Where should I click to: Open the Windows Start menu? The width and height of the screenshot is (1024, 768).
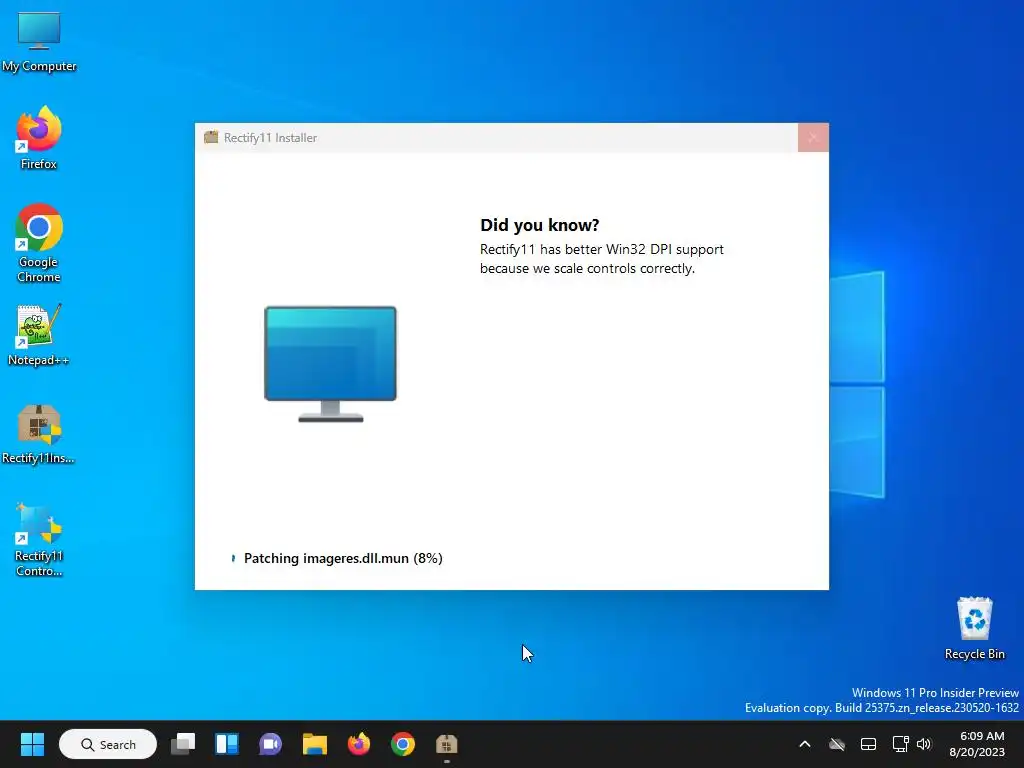tap(32, 744)
